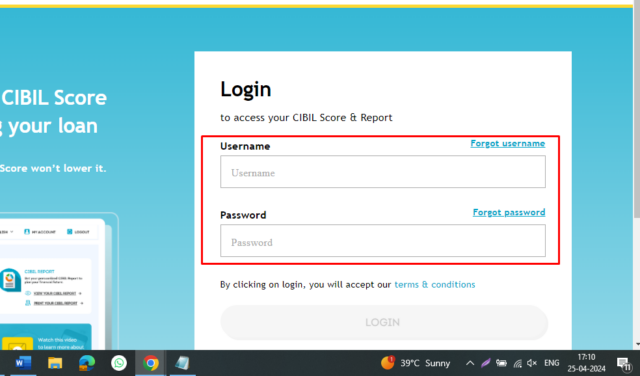Viewport: 640px width, 376px height.
Task: Open the terms & conditions link
Action: click(x=435, y=285)
